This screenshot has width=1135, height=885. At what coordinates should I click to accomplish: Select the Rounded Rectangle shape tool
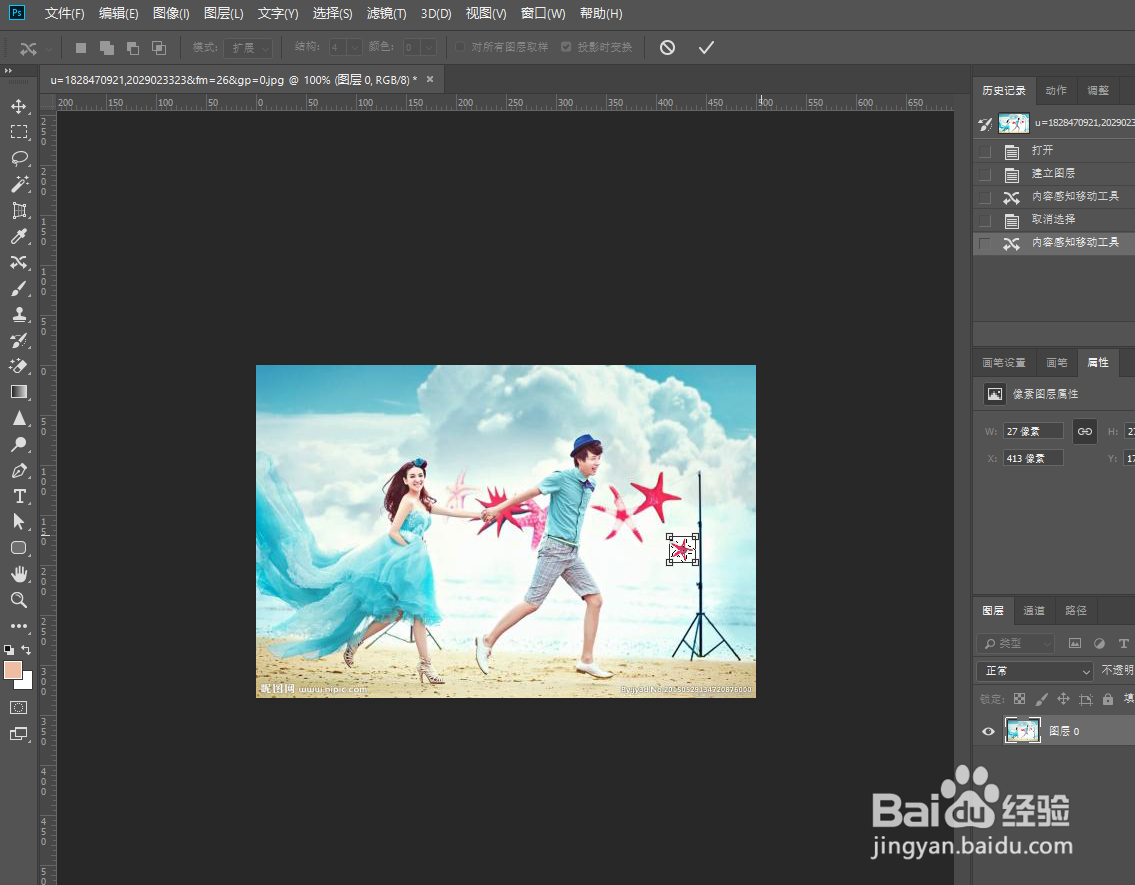point(19,548)
